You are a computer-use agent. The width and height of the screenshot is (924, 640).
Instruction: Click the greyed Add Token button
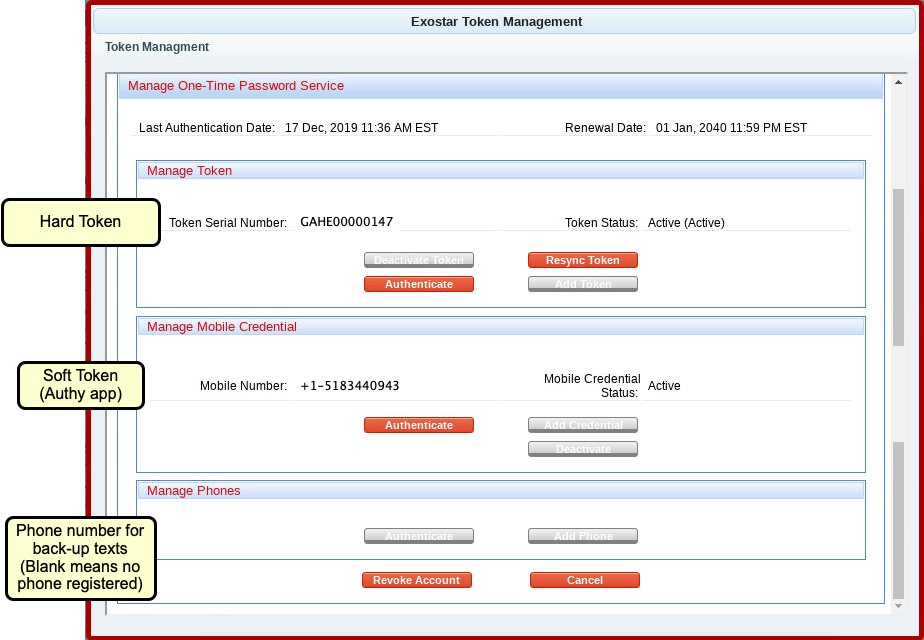pyautogui.click(x=582, y=284)
